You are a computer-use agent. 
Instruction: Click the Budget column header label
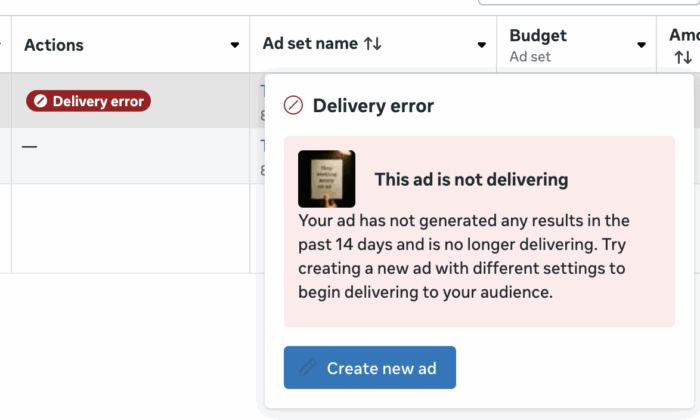[x=538, y=36]
